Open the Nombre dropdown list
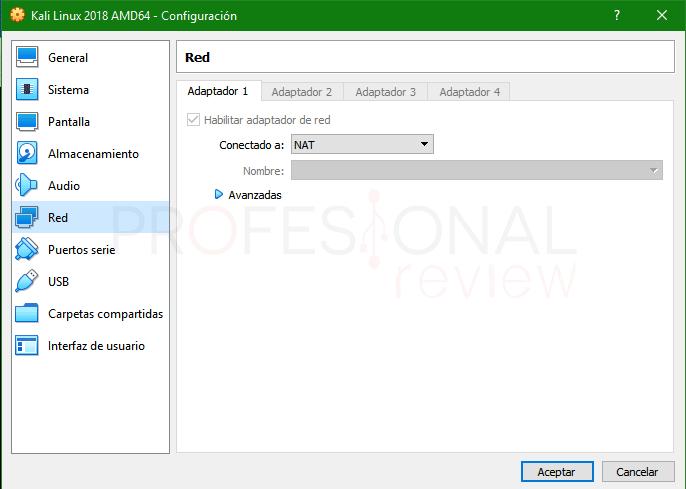The image size is (686, 489). pyautogui.click(x=477, y=170)
